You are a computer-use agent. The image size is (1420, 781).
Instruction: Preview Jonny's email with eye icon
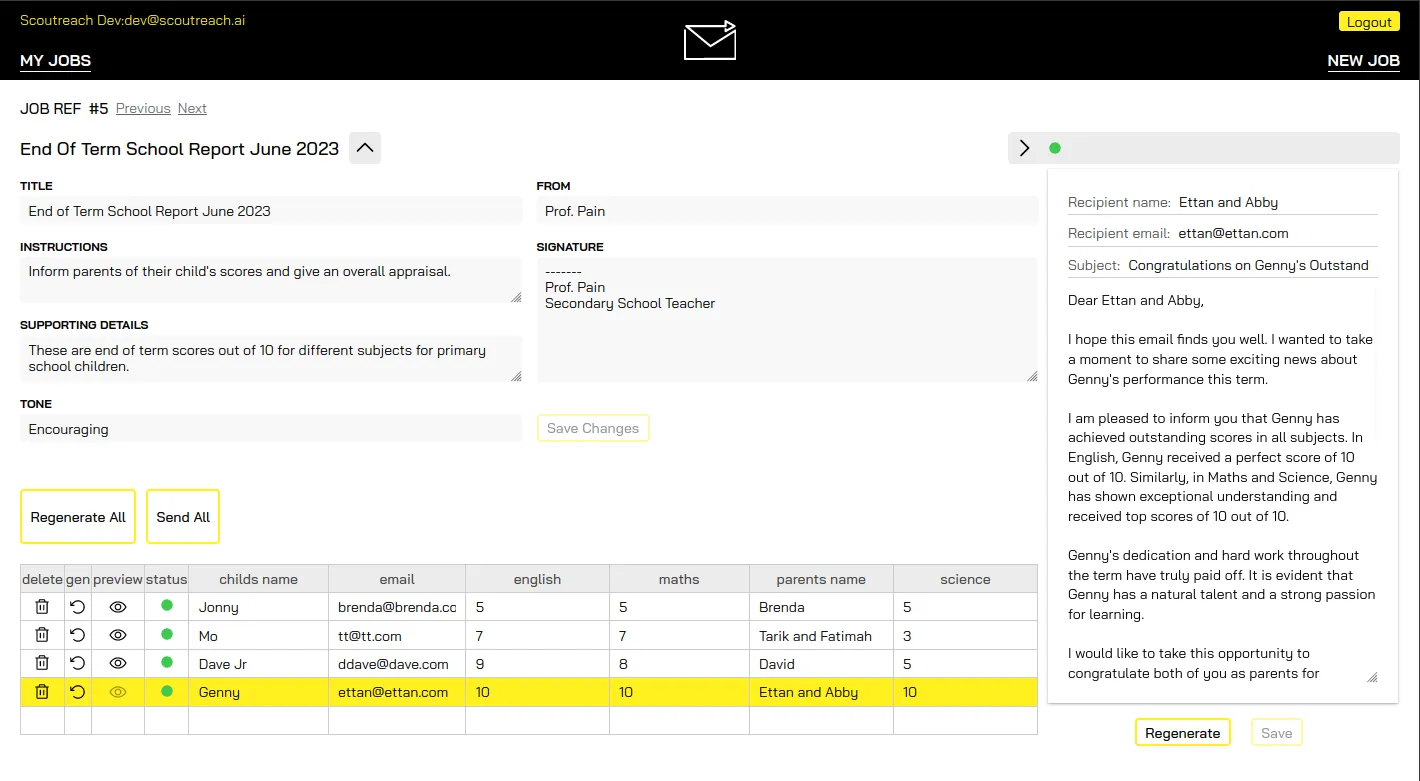click(x=118, y=607)
